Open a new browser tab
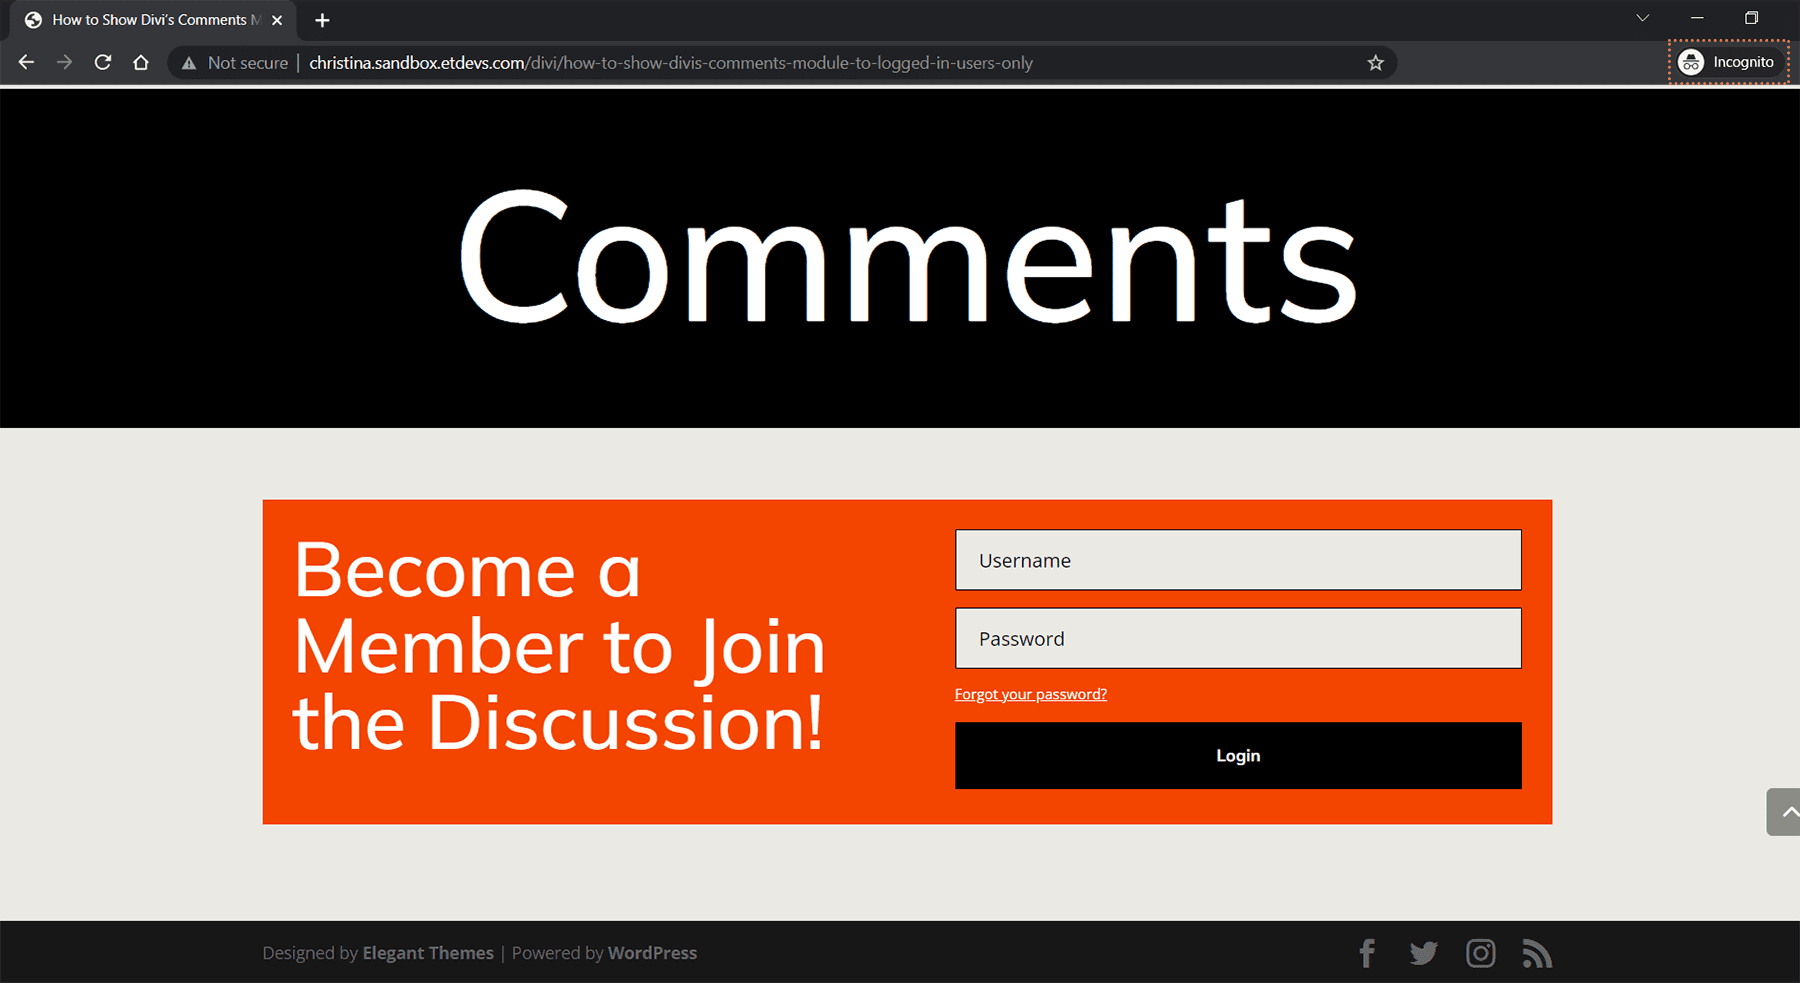 tap(322, 19)
